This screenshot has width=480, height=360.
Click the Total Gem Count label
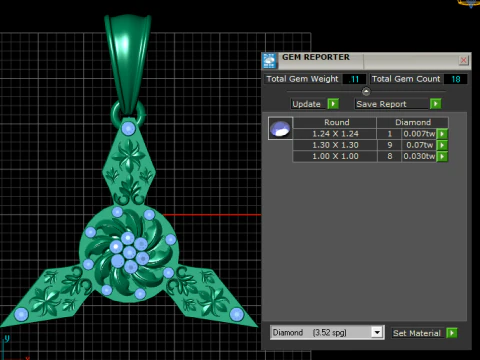(406, 79)
